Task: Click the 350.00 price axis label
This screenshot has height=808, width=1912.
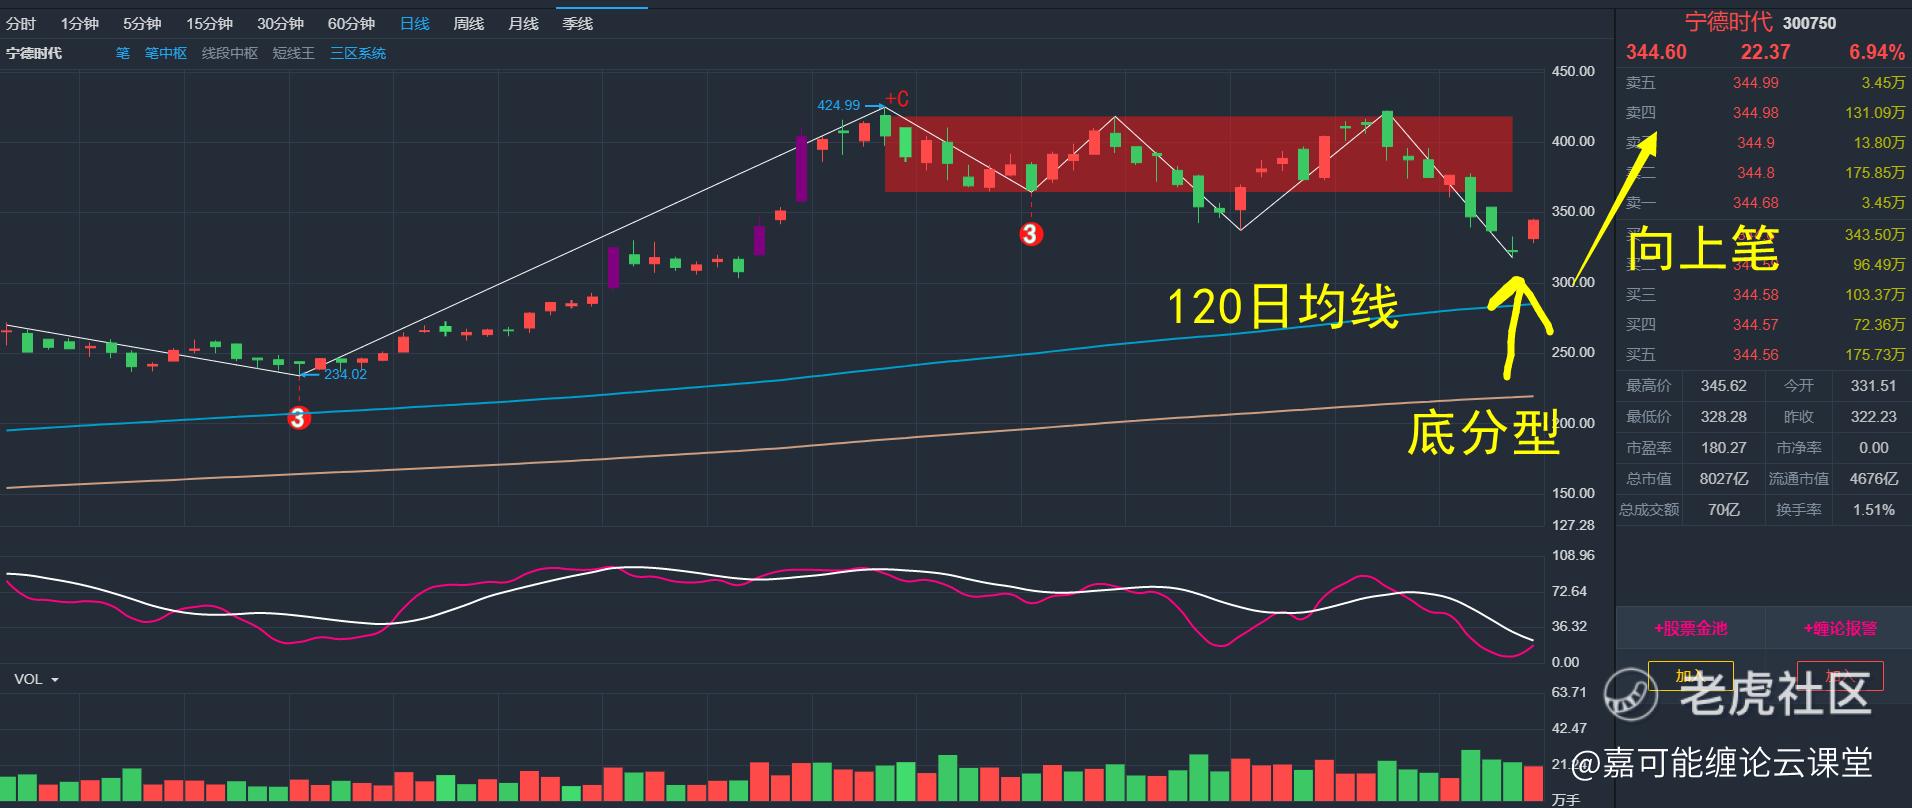Action: [x=1573, y=211]
